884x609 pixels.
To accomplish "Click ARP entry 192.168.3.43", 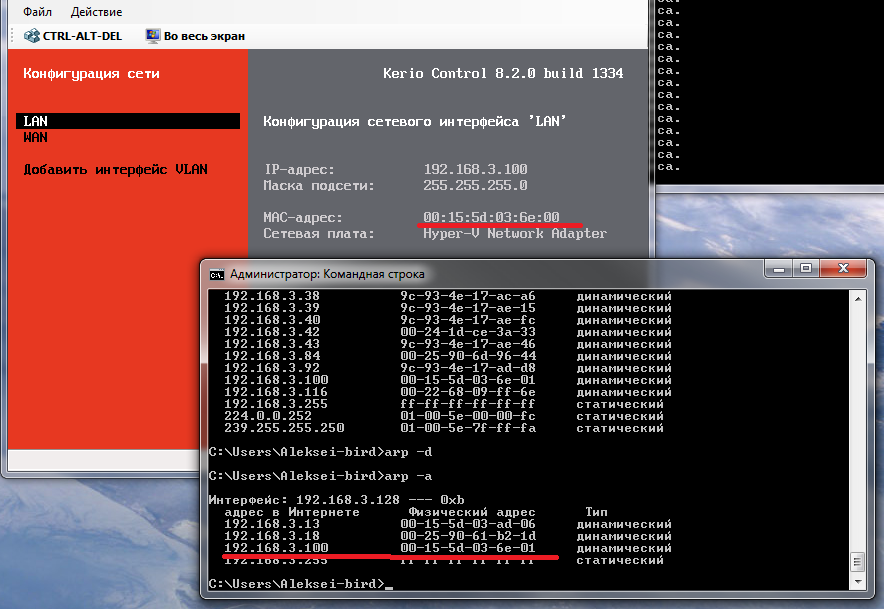I will coord(272,344).
